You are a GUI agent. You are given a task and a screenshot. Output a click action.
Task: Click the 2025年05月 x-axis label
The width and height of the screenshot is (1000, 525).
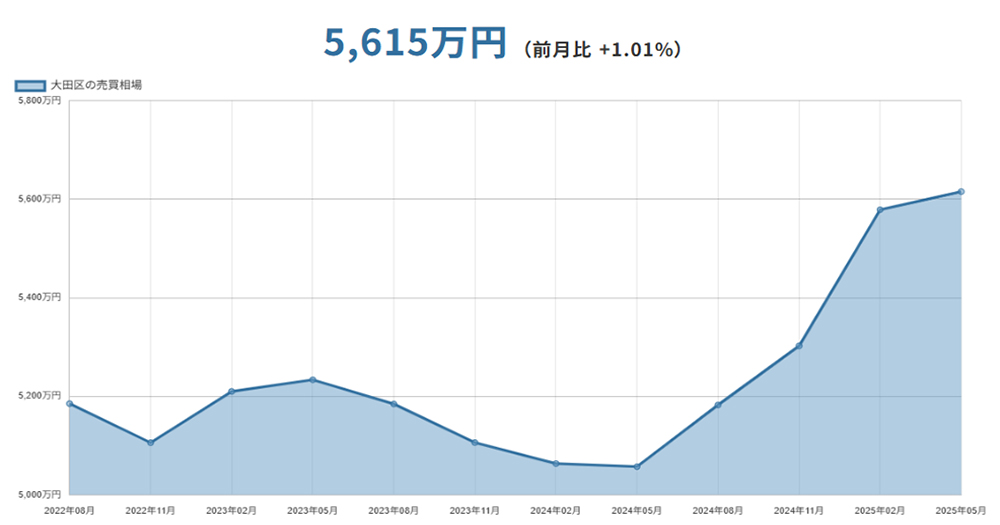point(961,511)
